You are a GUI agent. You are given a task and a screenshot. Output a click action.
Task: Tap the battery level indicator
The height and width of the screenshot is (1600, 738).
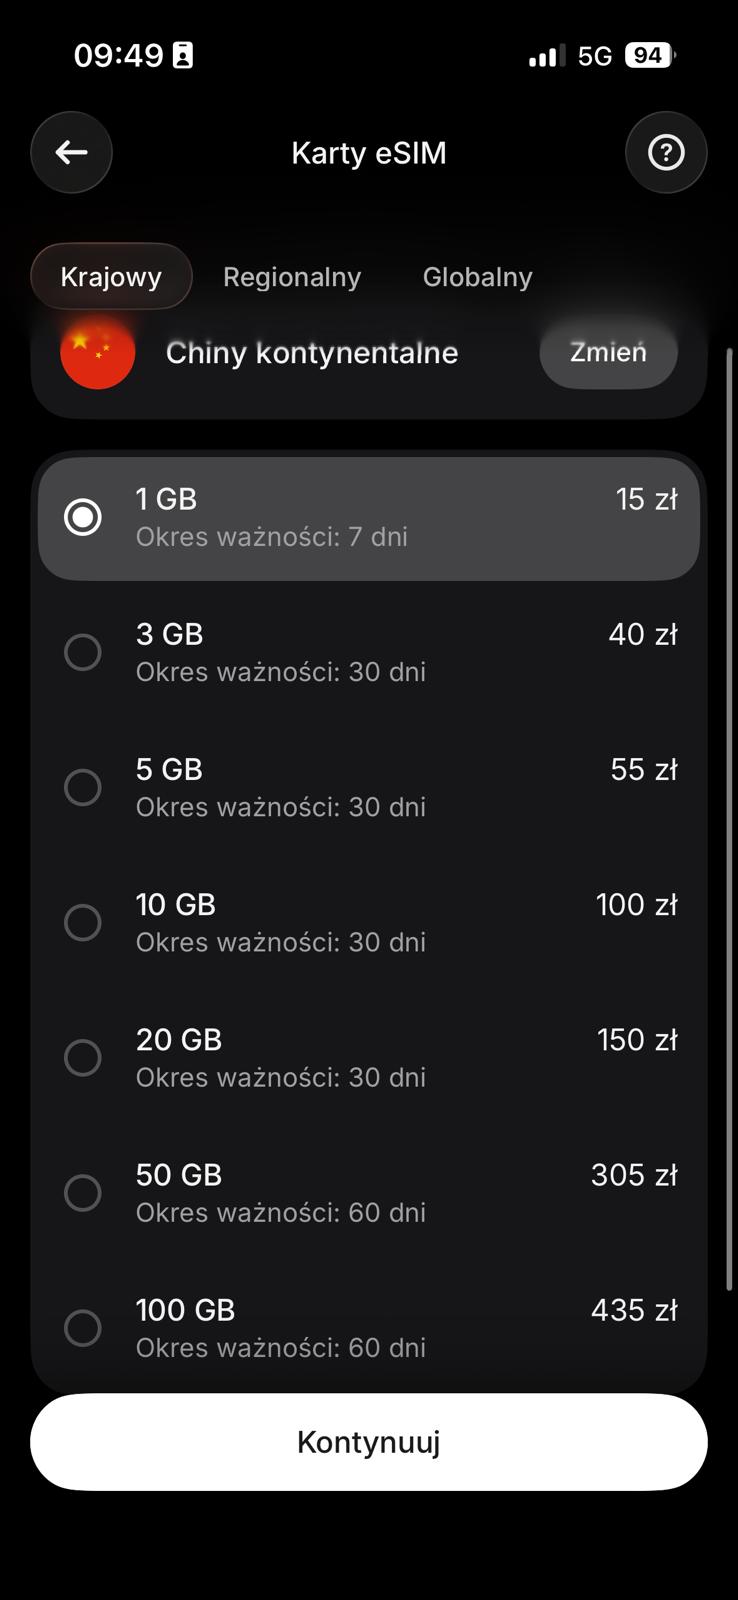pyautogui.click(x=649, y=56)
